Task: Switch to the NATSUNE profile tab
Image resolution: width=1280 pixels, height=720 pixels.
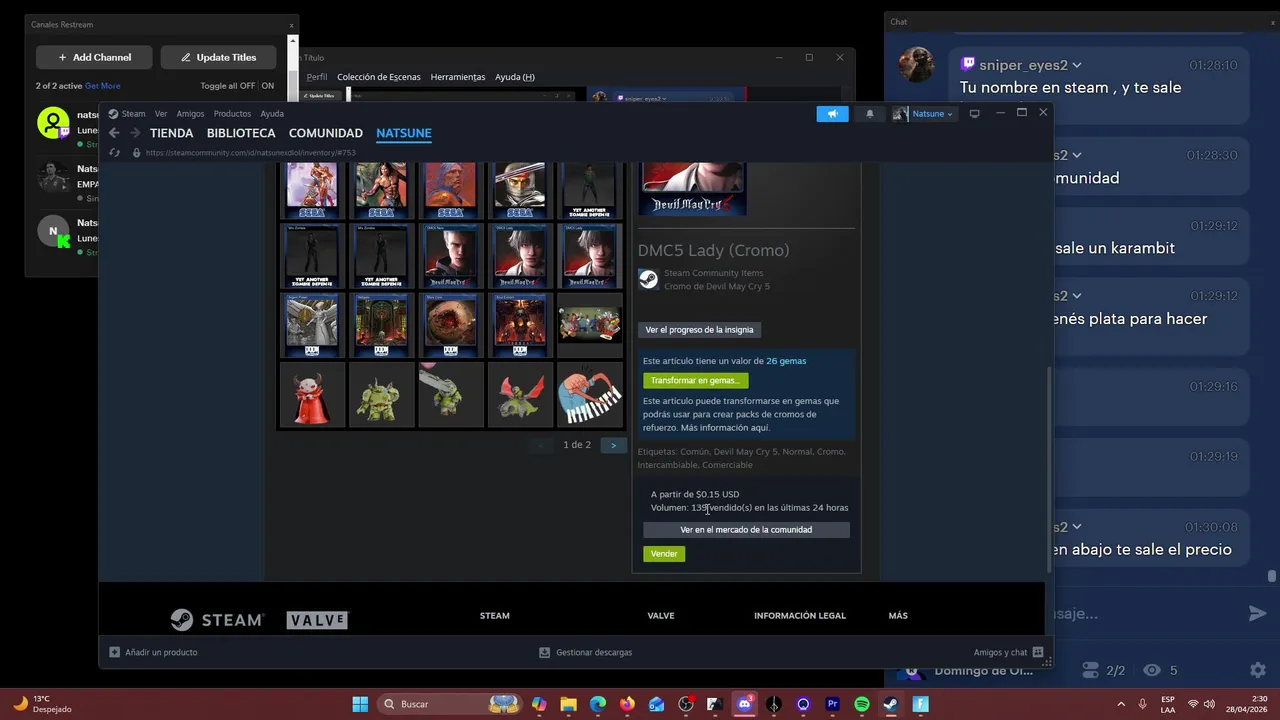Action: [404, 133]
